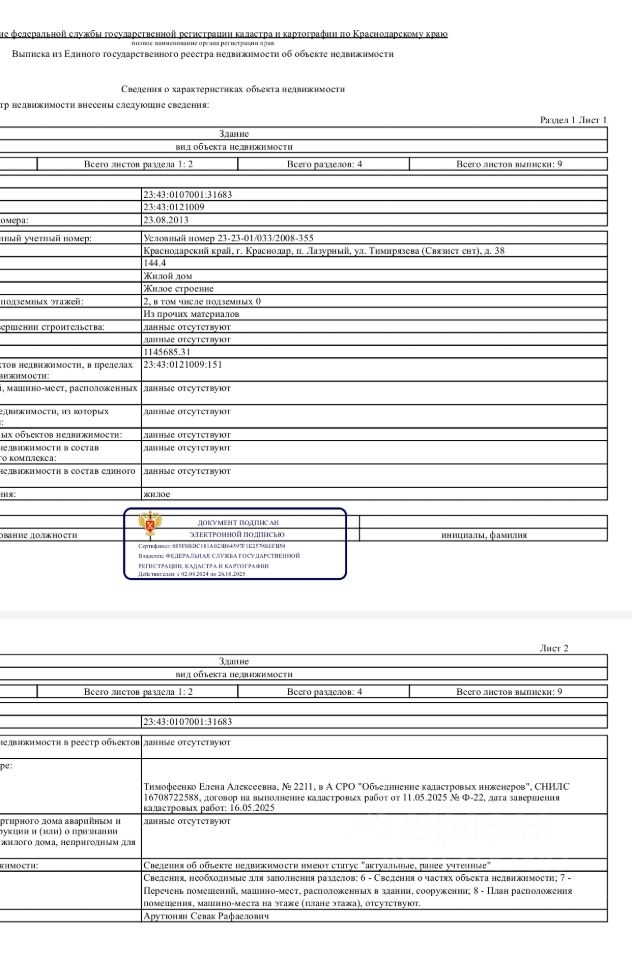Click the recipient name 'Арутюнян Севак Рафаелович'
Screen dimensions: 632x960
pos(206,917)
